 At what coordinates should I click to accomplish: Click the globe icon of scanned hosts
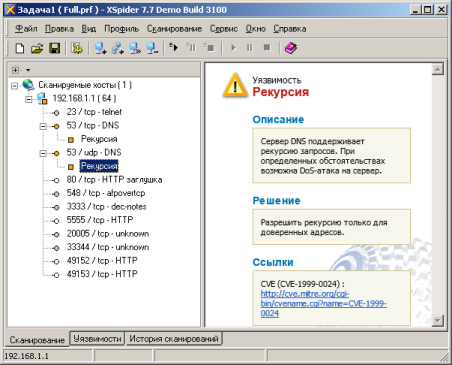29,85
